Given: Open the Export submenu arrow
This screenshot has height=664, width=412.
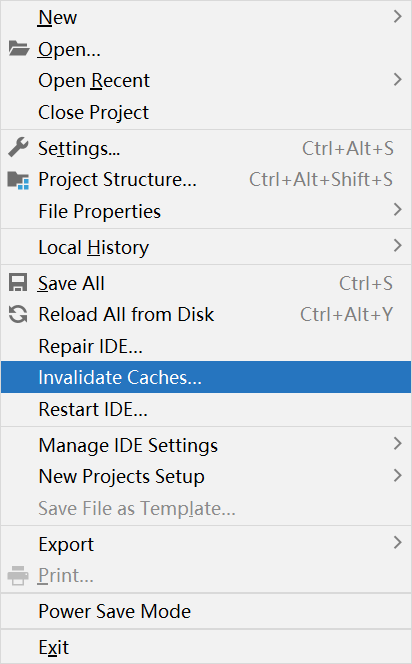Looking at the screenshot, I should click(397, 543).
